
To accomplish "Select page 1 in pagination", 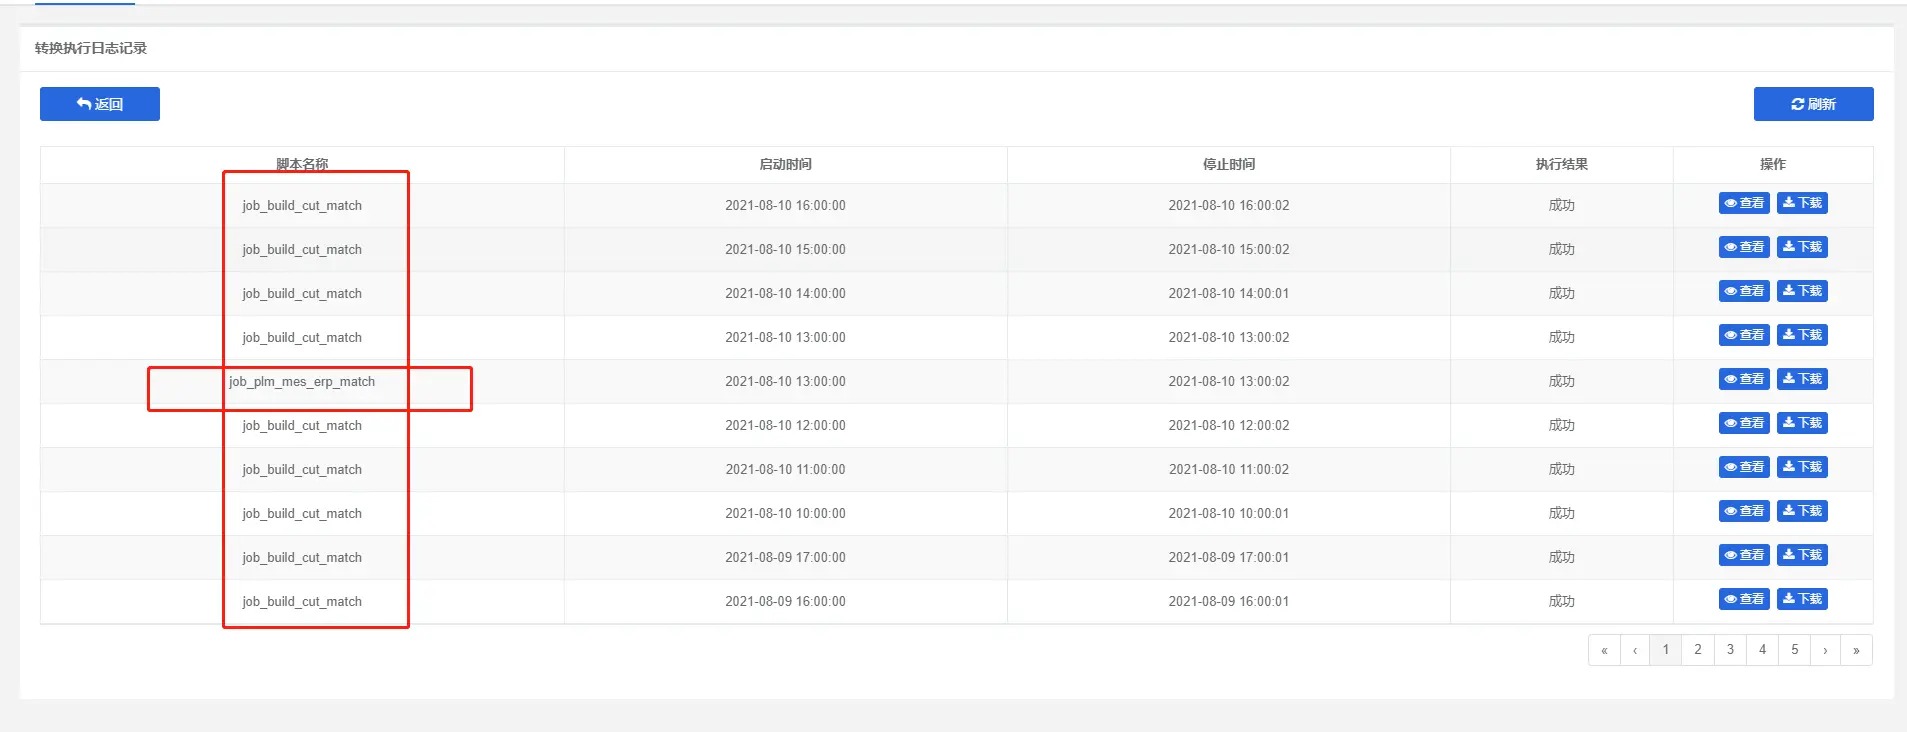I will (x=1666, y=650).
